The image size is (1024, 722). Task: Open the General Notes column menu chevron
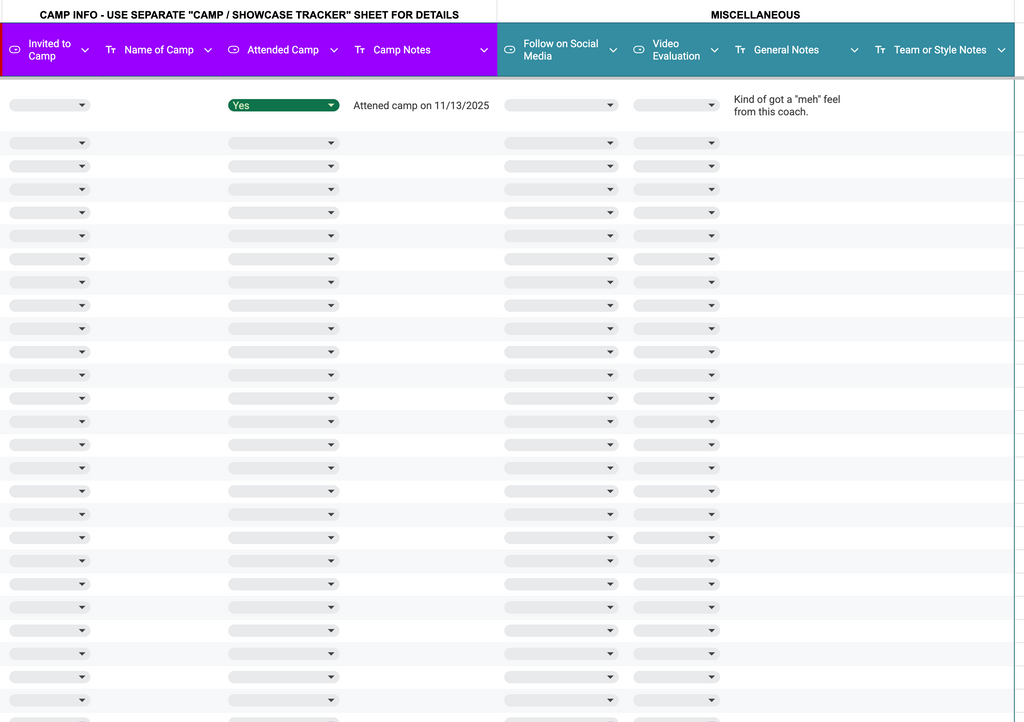pyautogui.click(x=854, y=50)
